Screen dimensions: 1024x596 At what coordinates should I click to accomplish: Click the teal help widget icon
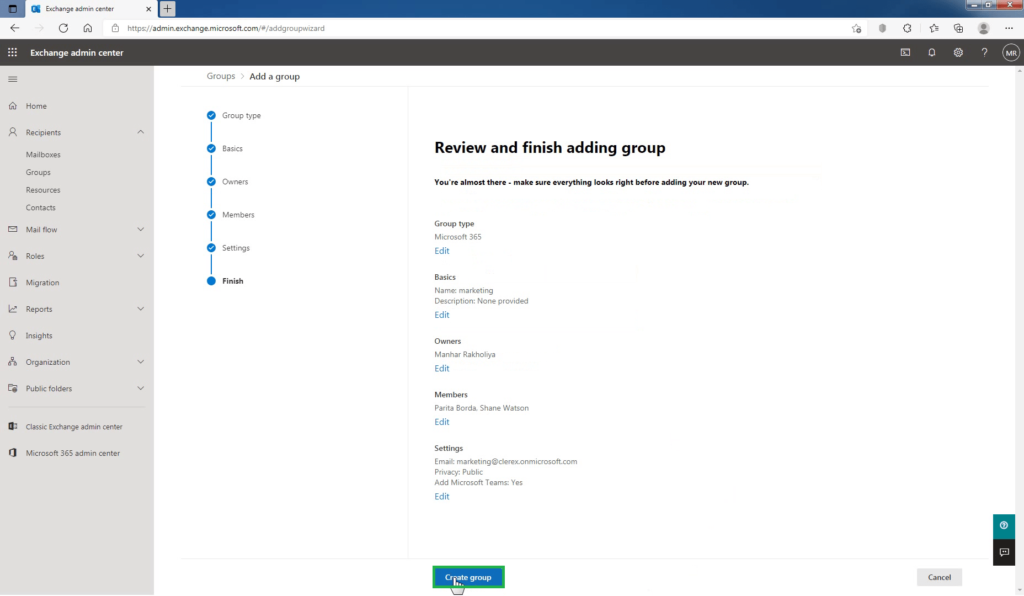[x=1004, y=525]
